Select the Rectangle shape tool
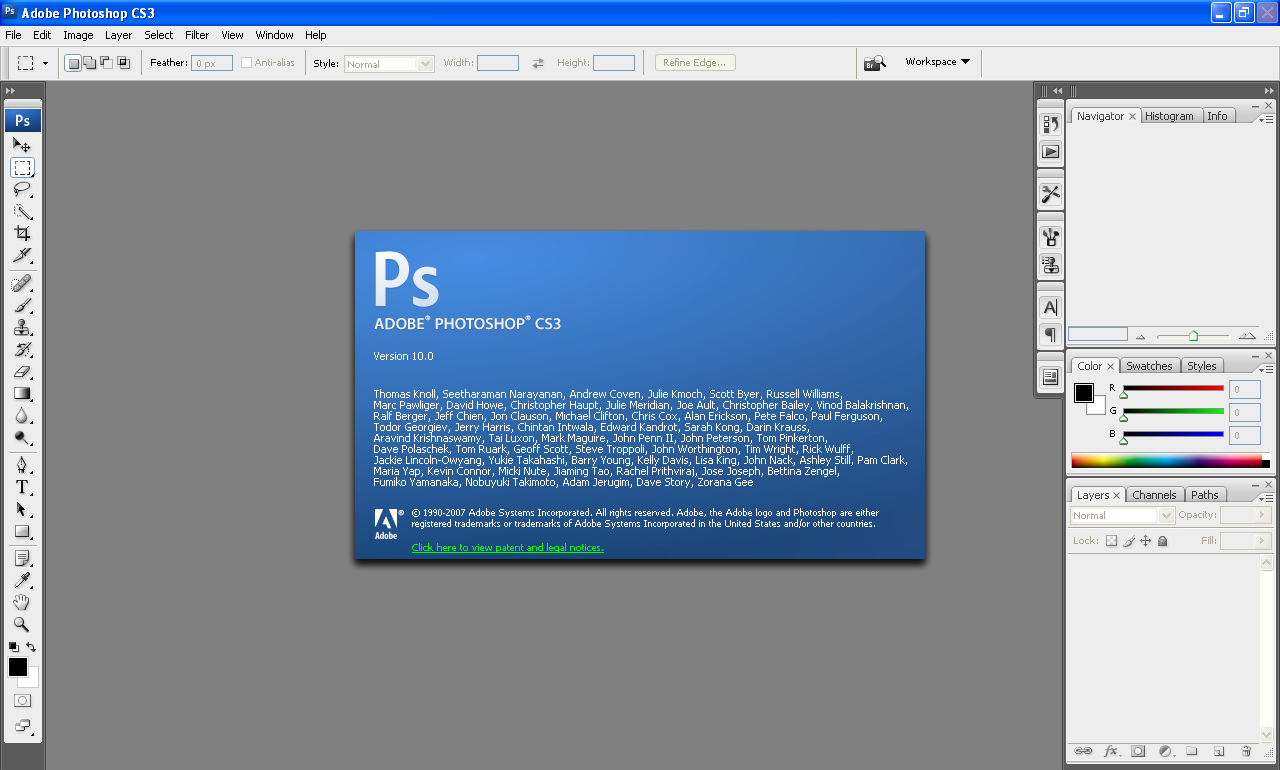This screenshot has height=770, width=1280. click(22, 531)
